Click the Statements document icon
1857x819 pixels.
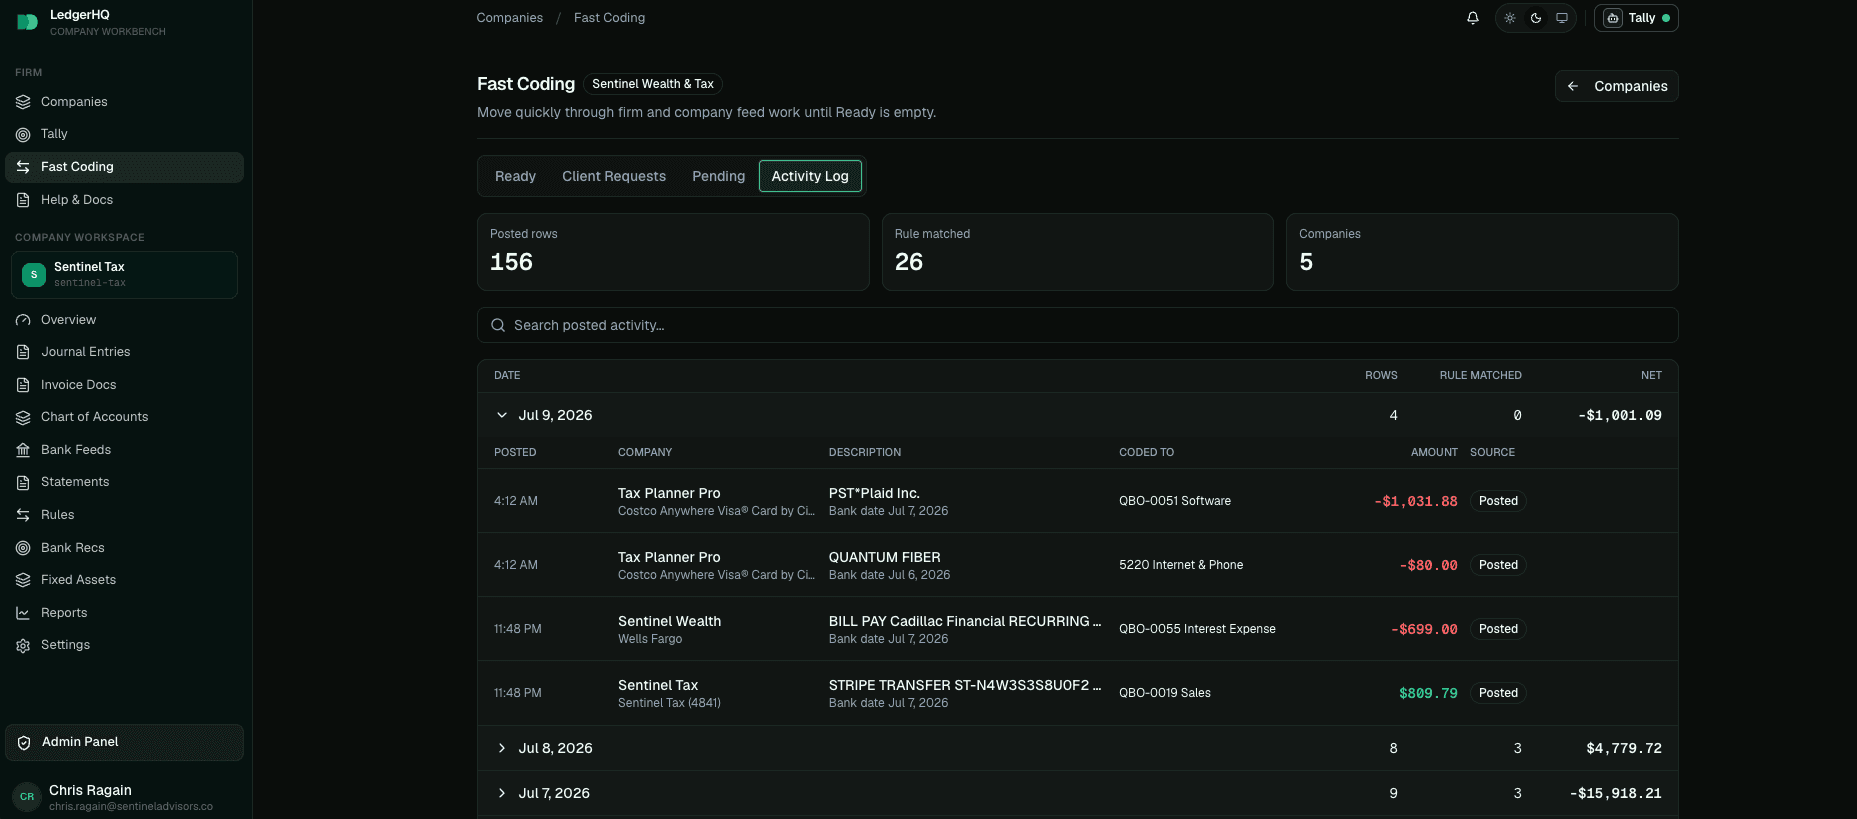click(23, 482)
